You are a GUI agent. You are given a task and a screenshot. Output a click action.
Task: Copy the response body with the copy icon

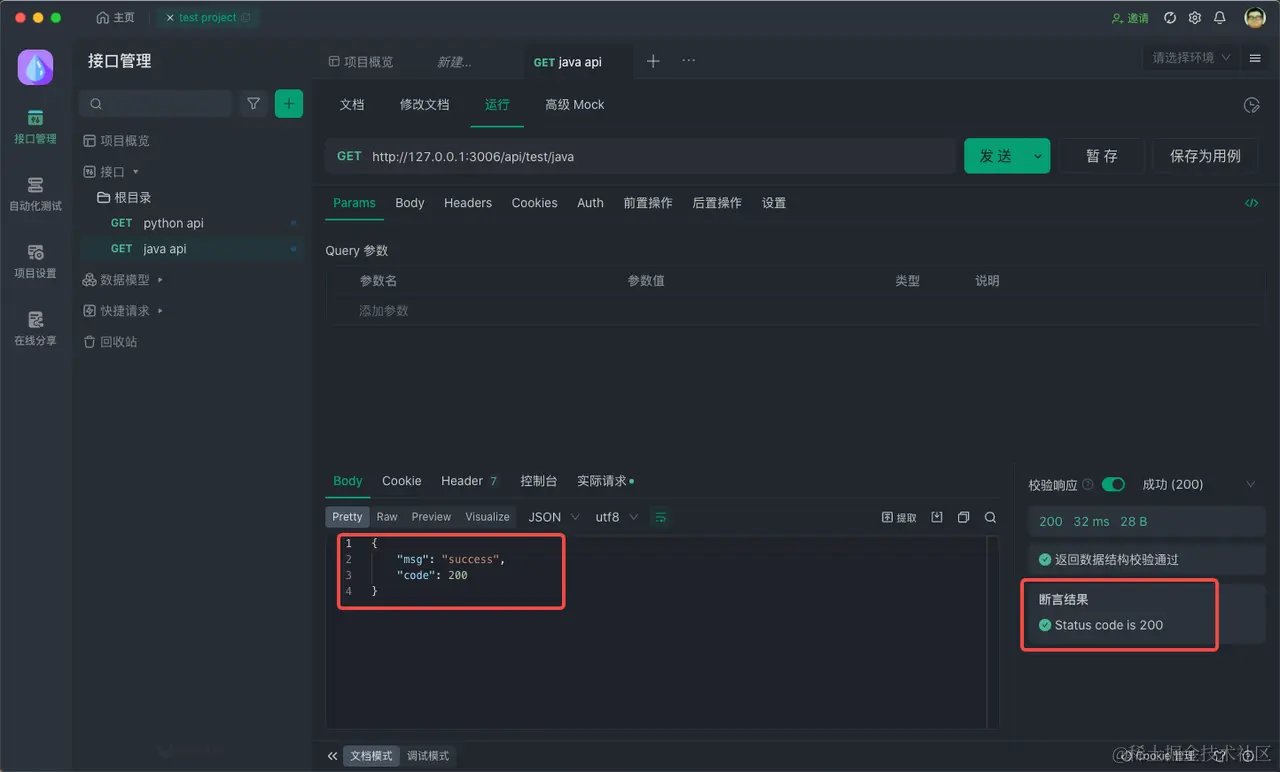point(964,517)
